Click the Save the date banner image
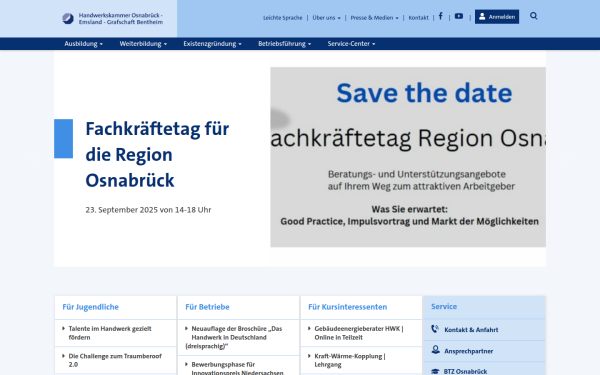The width and height of the screenshot is (600, 375). pyautogui.click(x=408, y=157)
